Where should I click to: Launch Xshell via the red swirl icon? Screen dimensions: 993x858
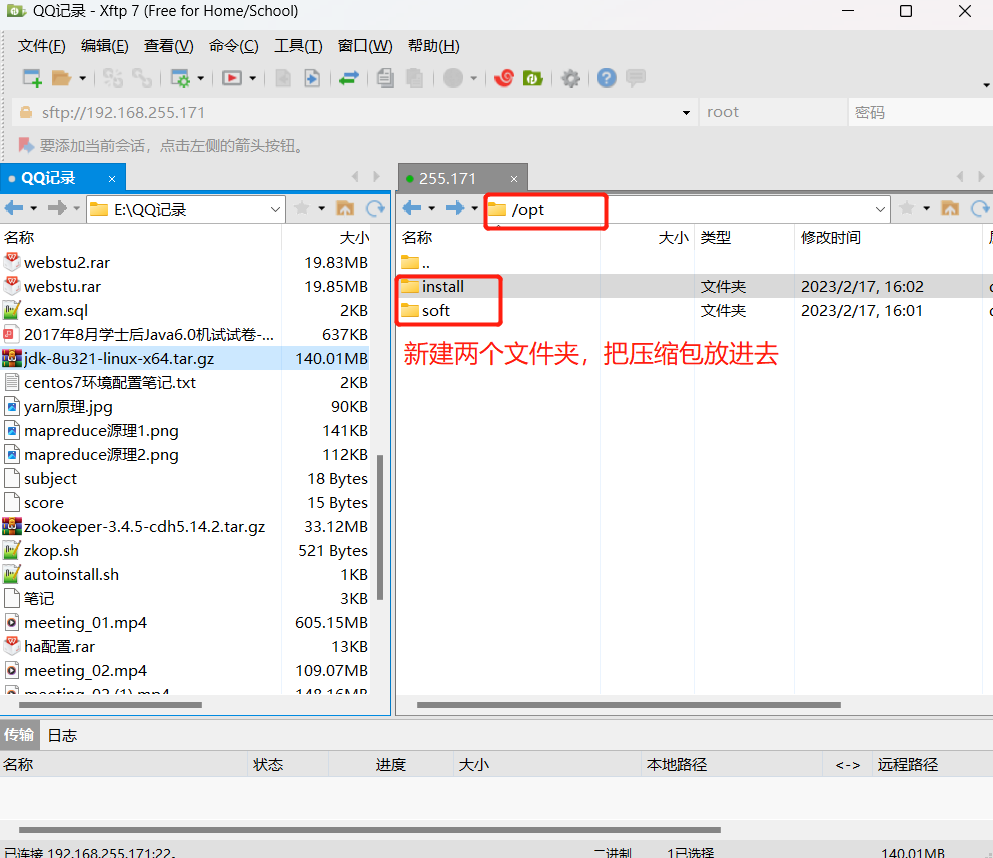pyautogui.click(x=504, y=78)
